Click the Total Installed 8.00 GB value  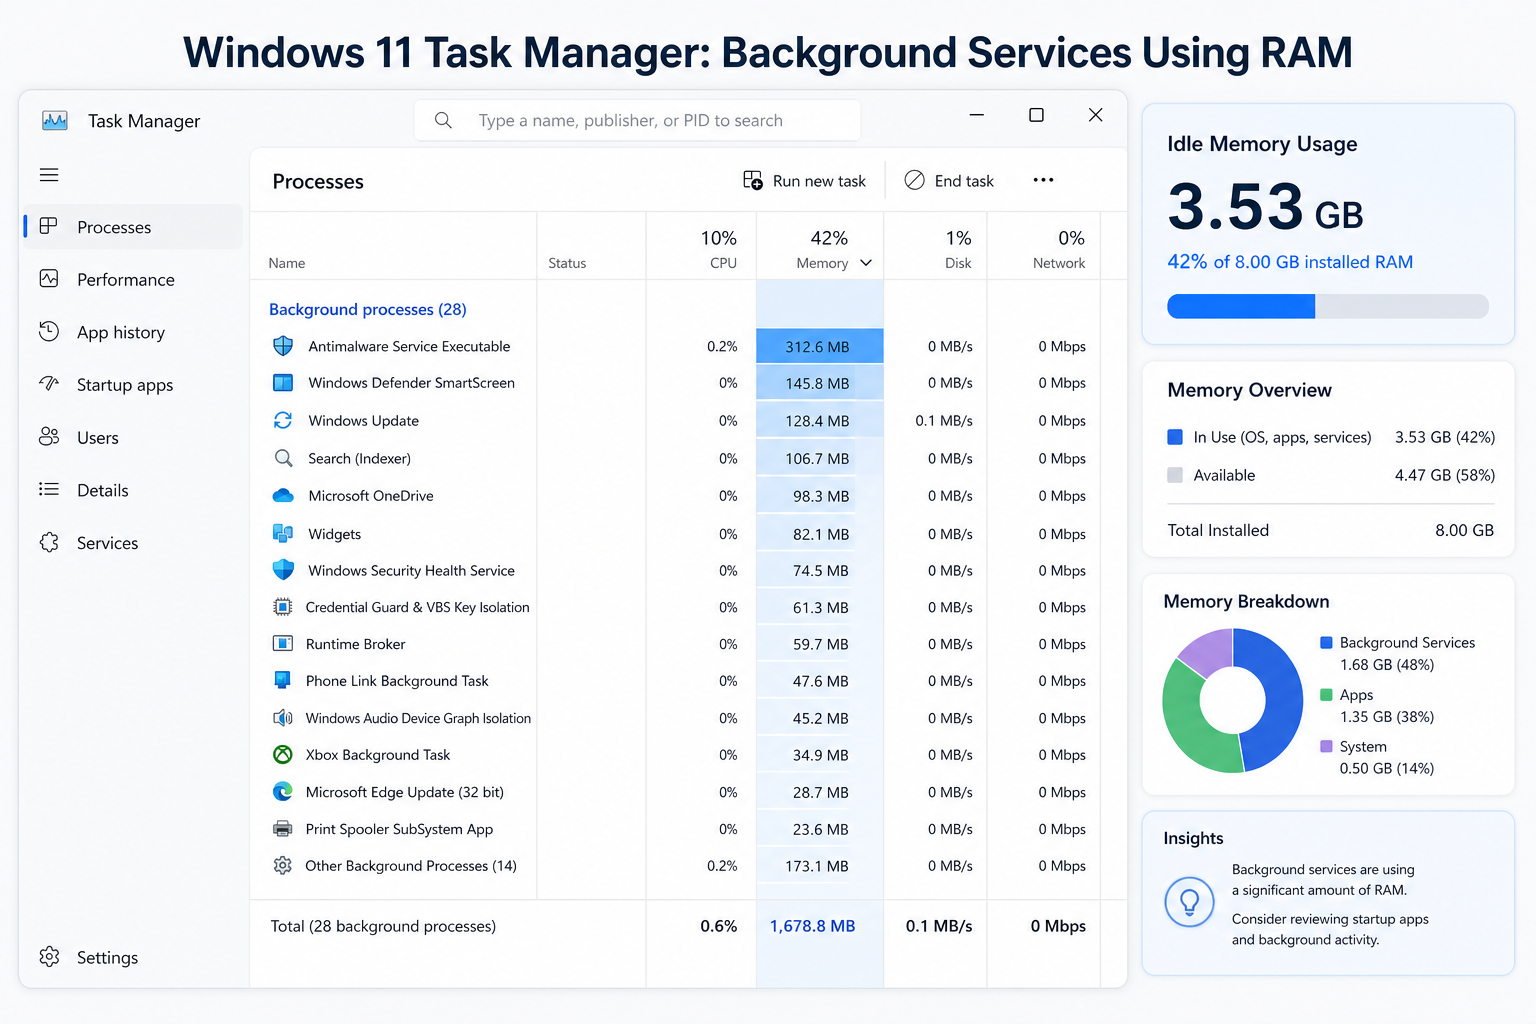pos(1465,530)
